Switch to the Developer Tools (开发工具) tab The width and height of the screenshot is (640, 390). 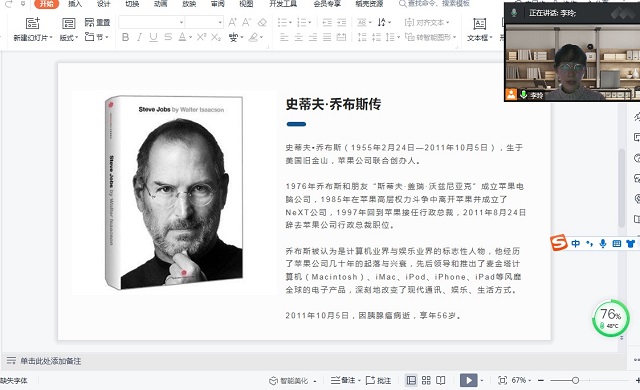tap(283, 4)
